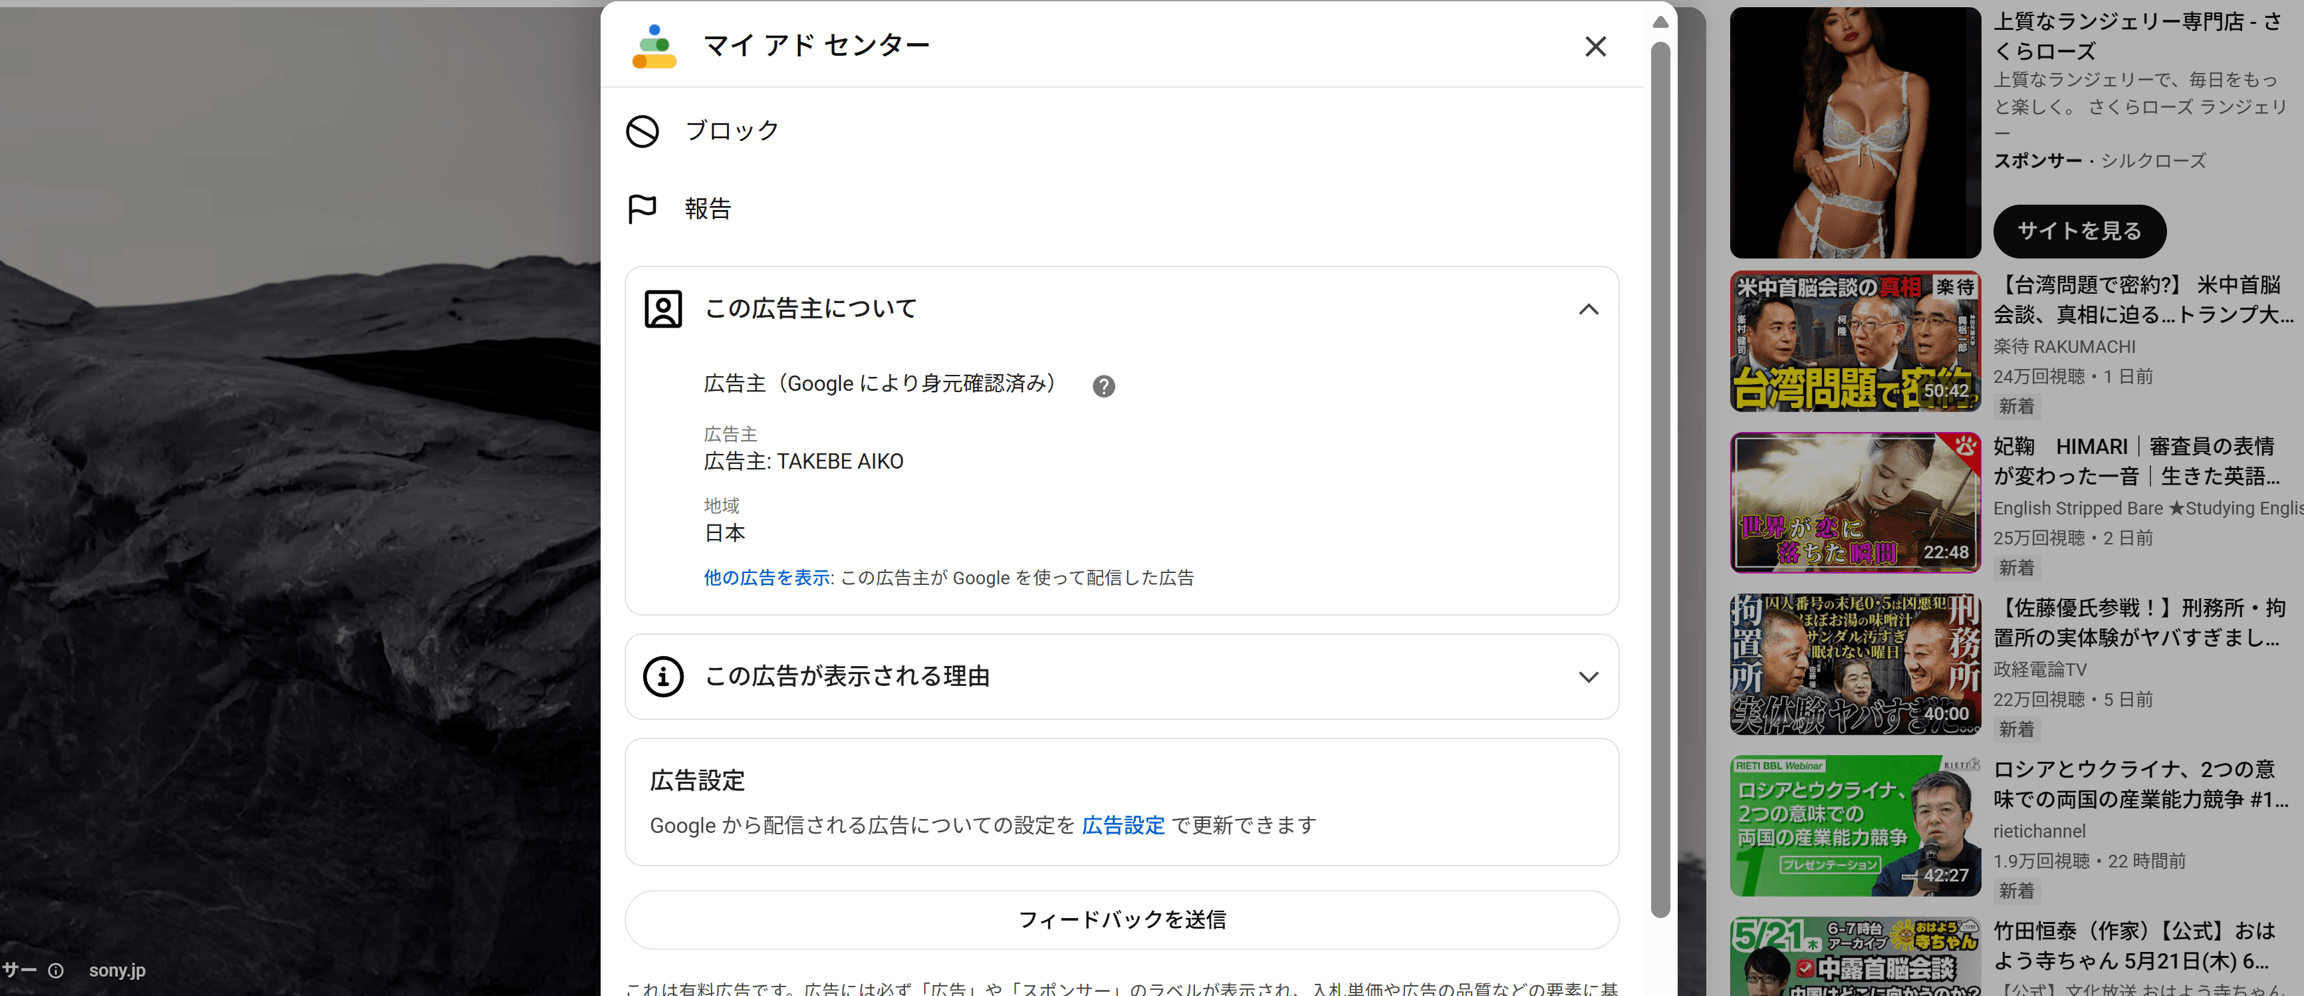The height and width of the screenshot is (996, 2304).
Task: Click the dialog vertical scrollbar thumb
Action: (1660, 479)
